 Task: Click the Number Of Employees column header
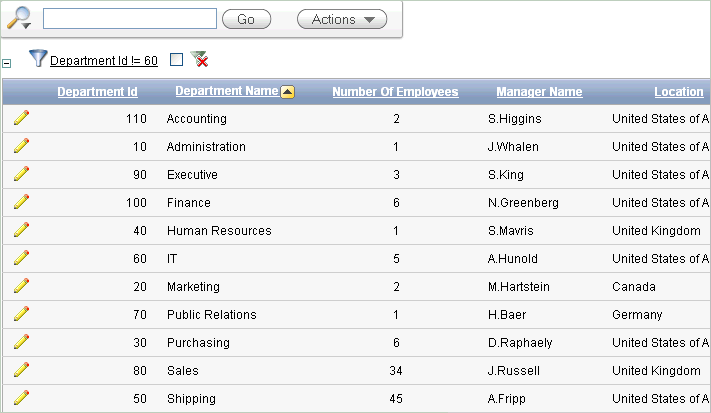click(x=395, y=92)
